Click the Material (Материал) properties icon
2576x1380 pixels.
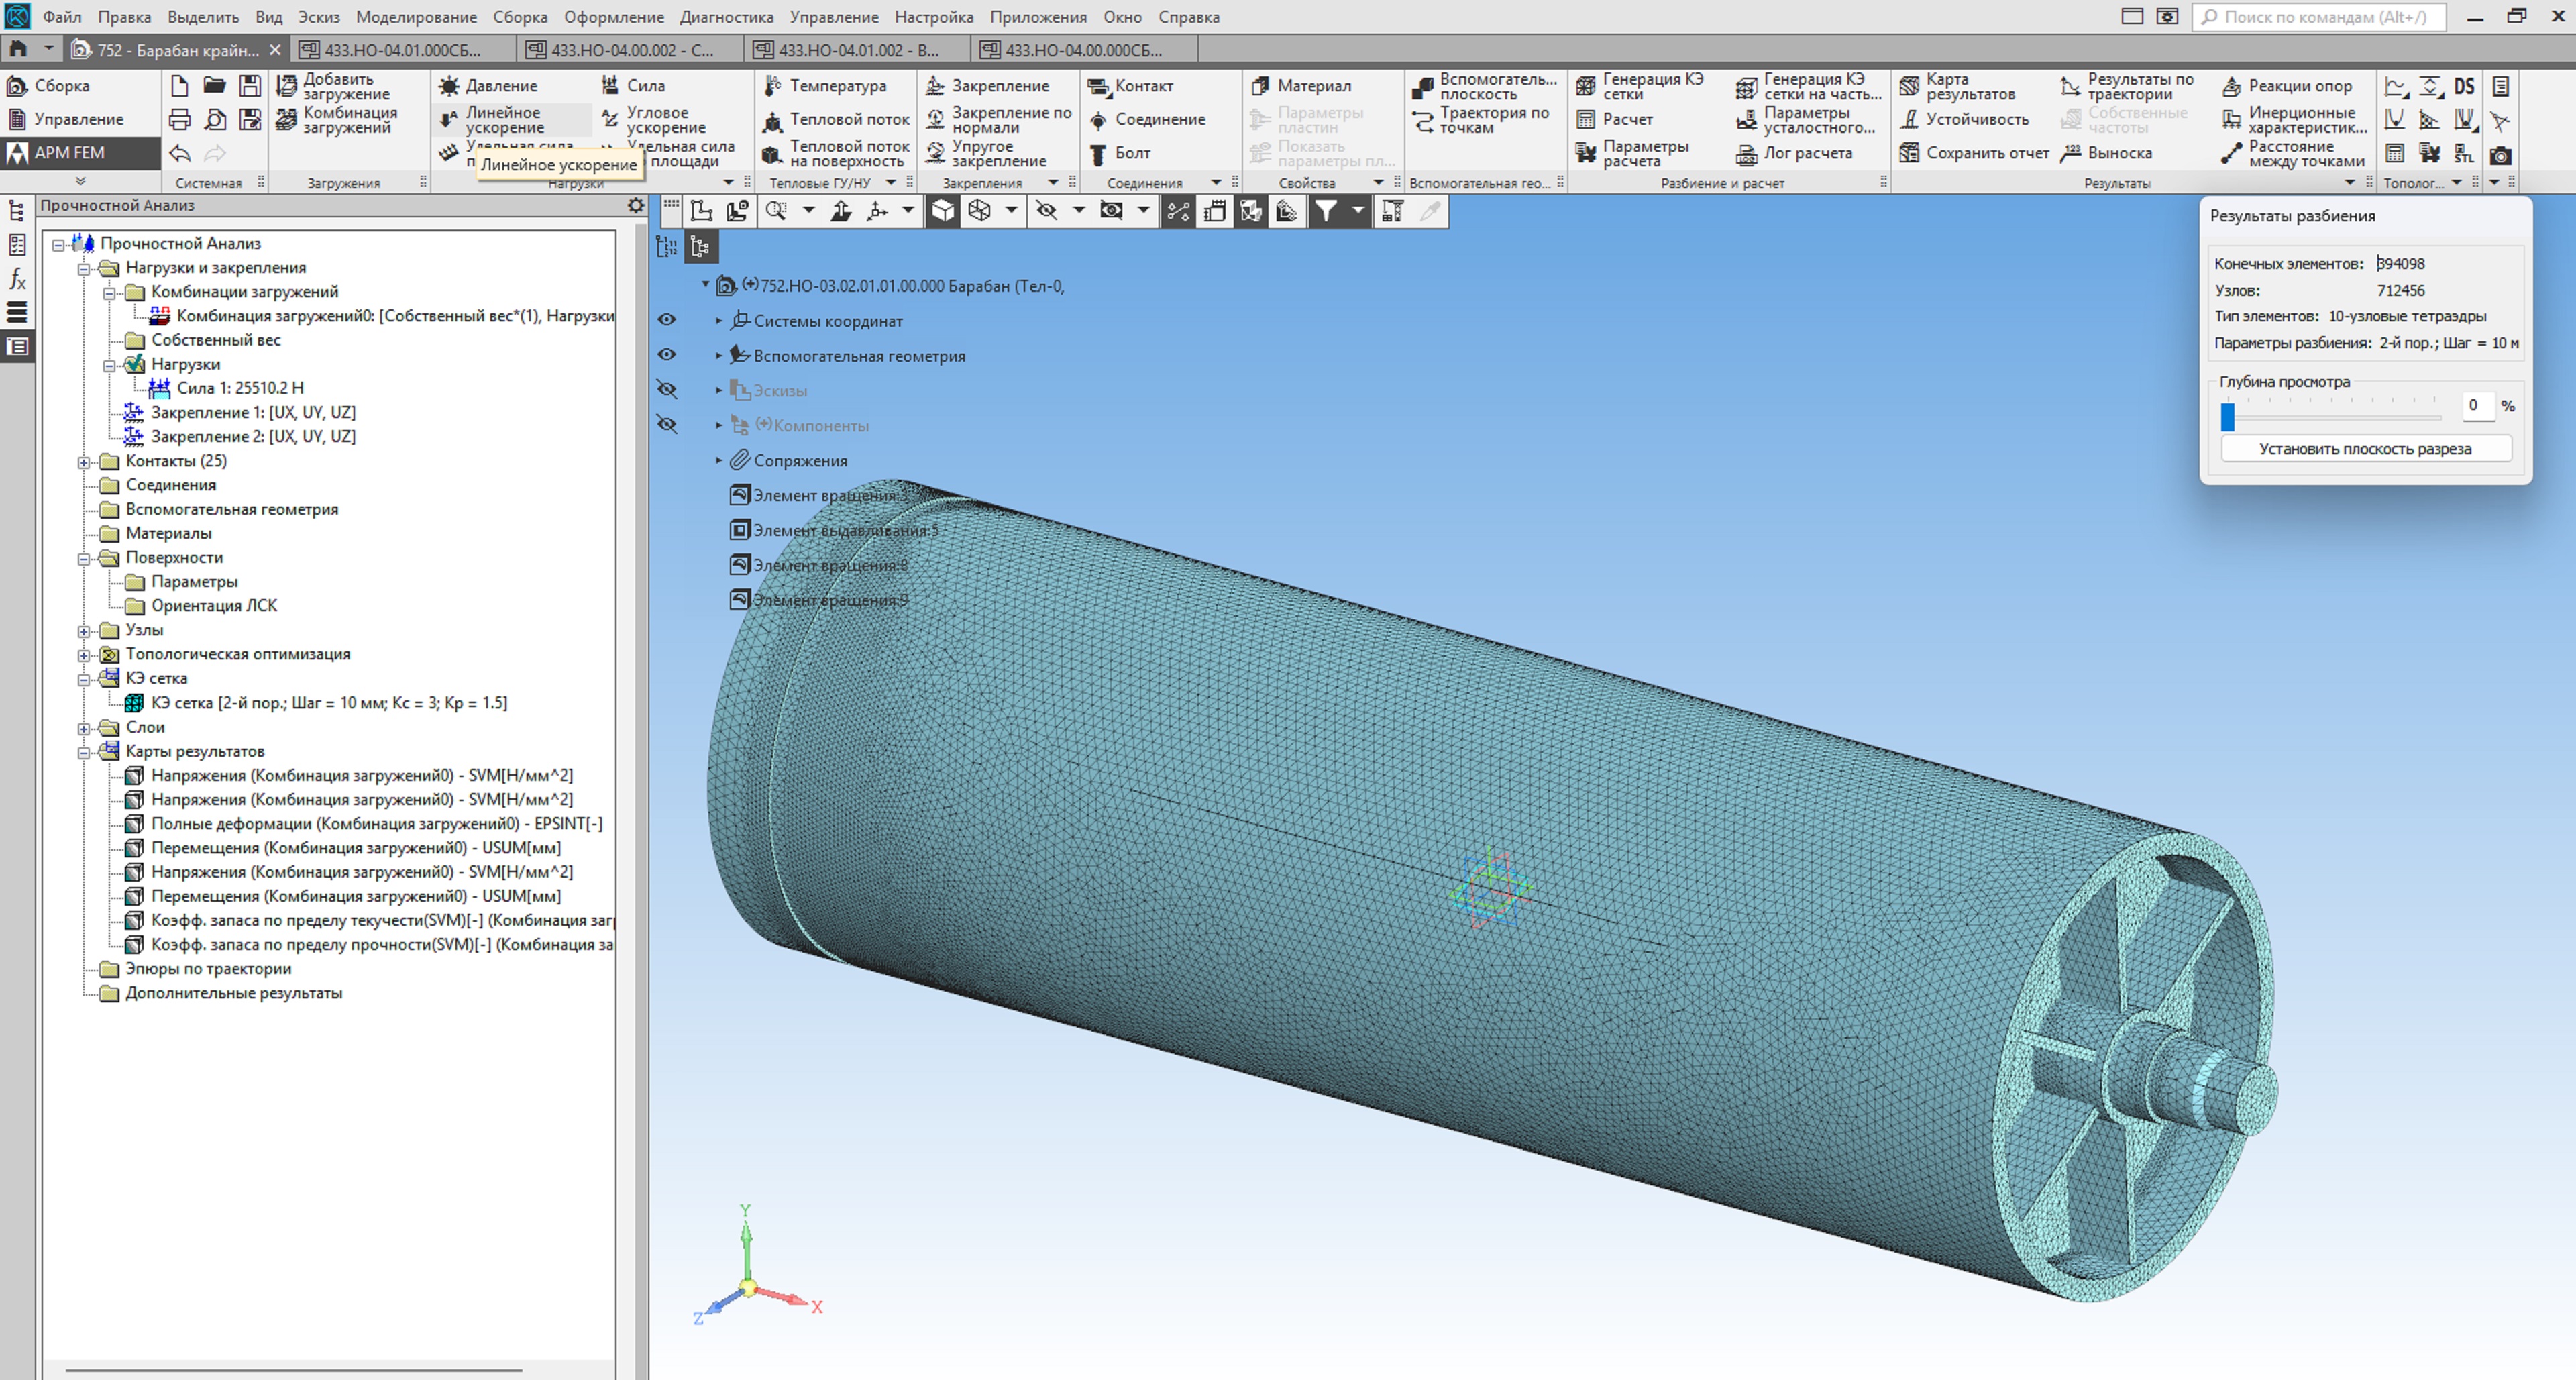pyautogui.click(x=1260, y=86)
